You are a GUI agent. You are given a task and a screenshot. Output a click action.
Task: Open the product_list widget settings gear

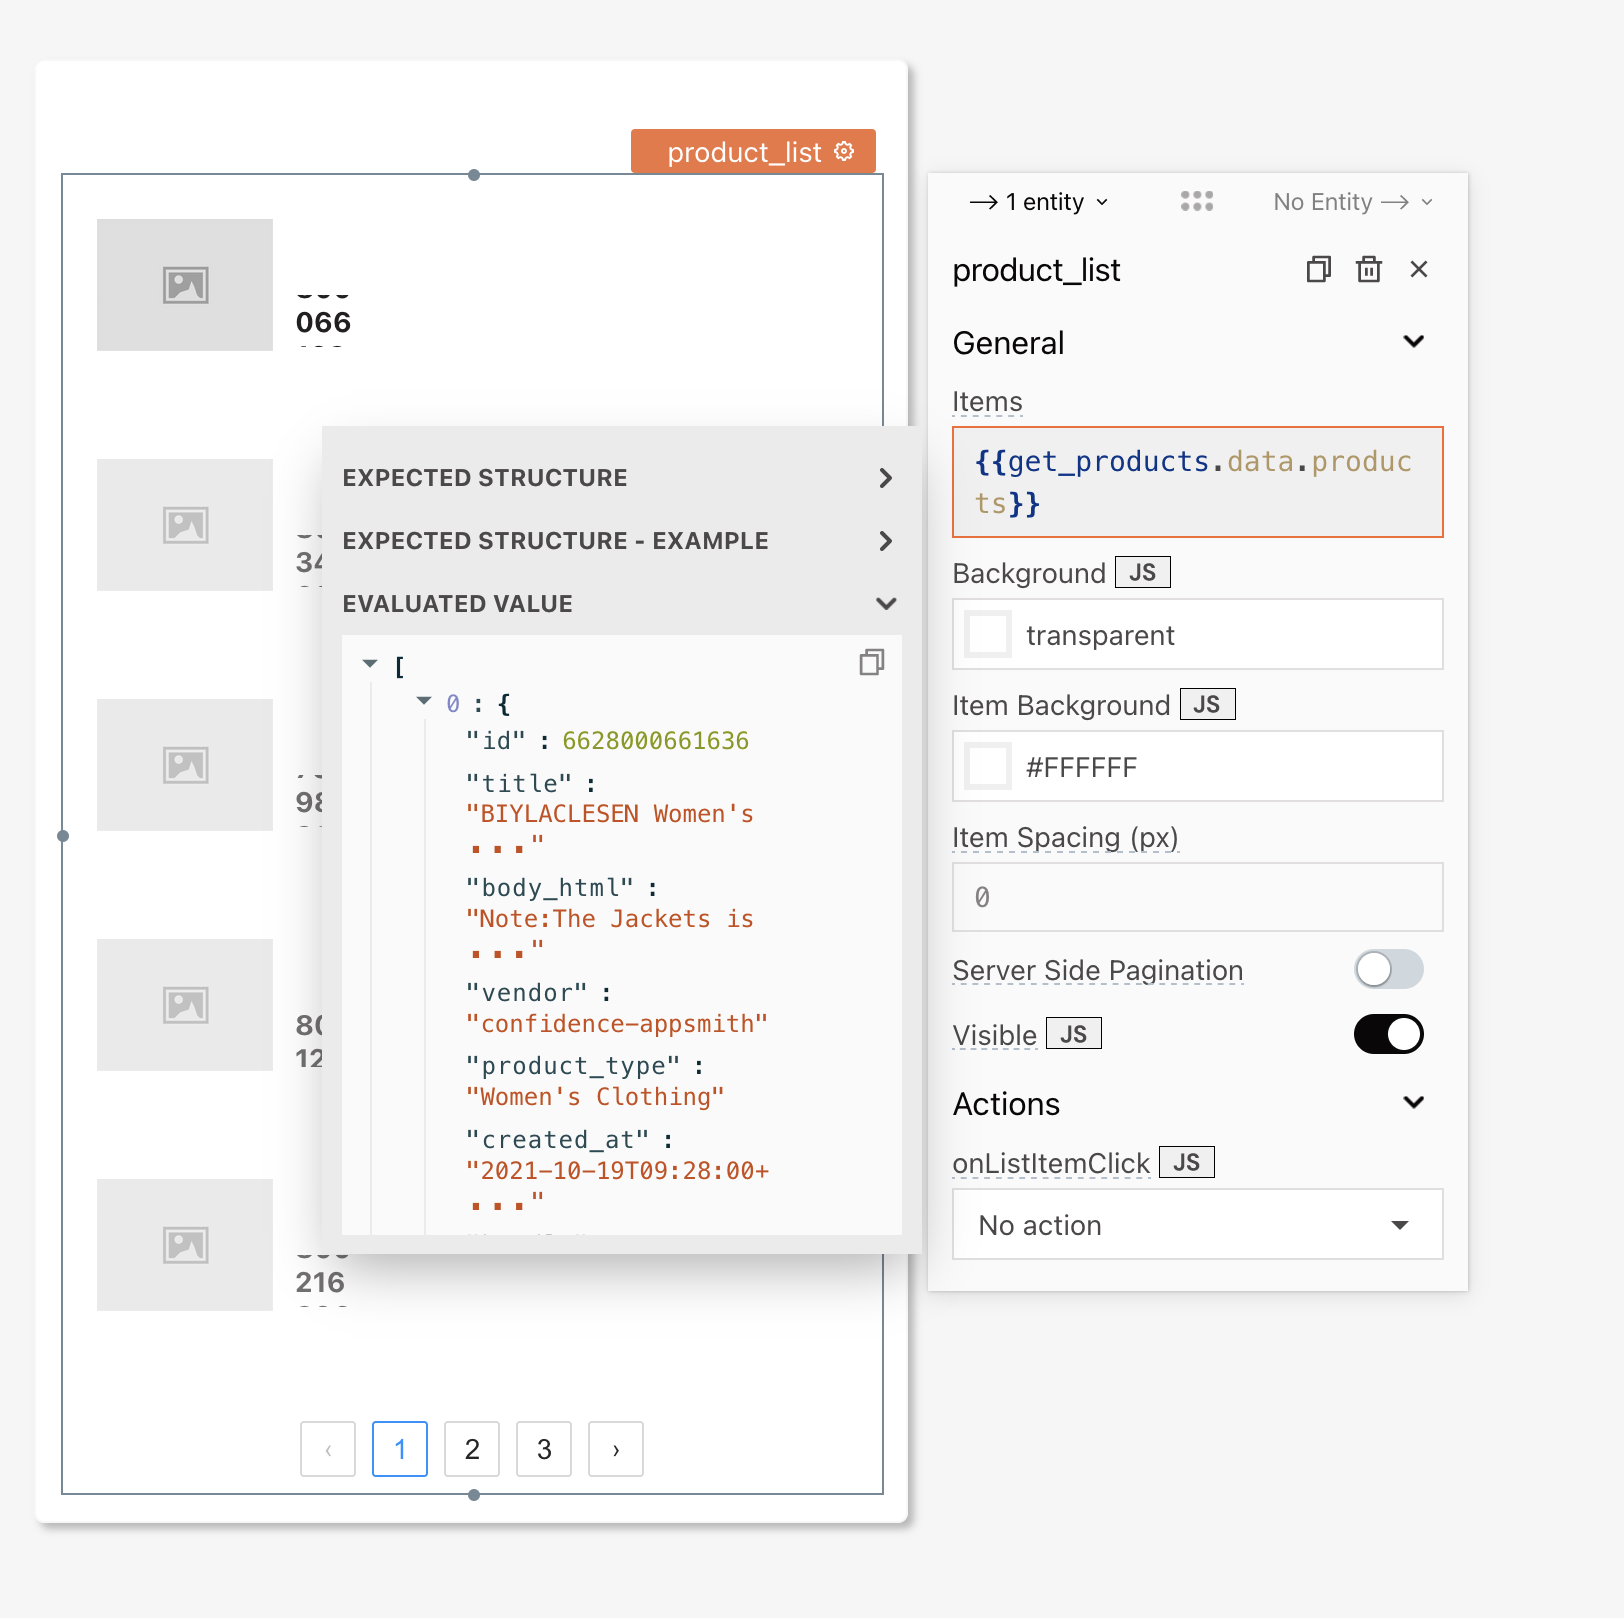(x=845, y=152)
